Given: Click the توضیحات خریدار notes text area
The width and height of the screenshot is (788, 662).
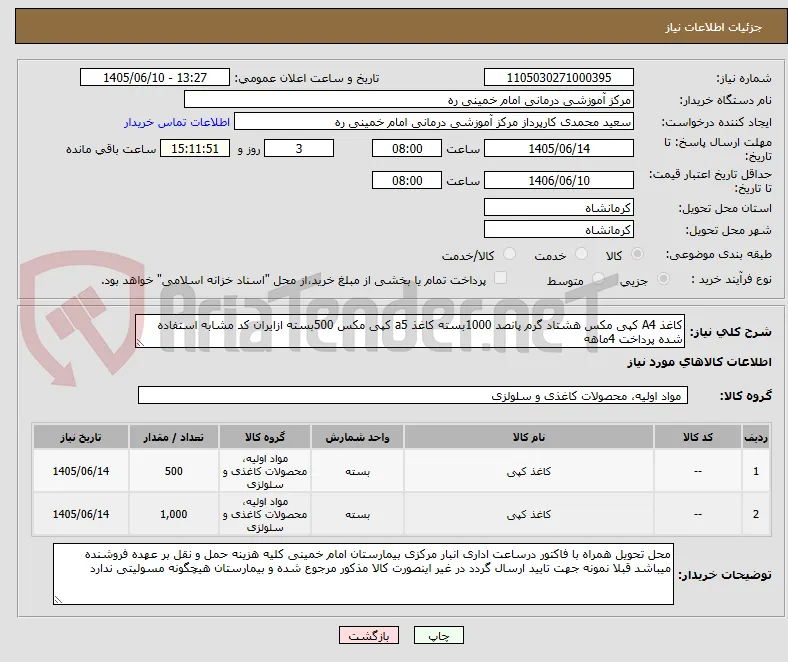Looking at the screenshot, I should click(363, 574).
